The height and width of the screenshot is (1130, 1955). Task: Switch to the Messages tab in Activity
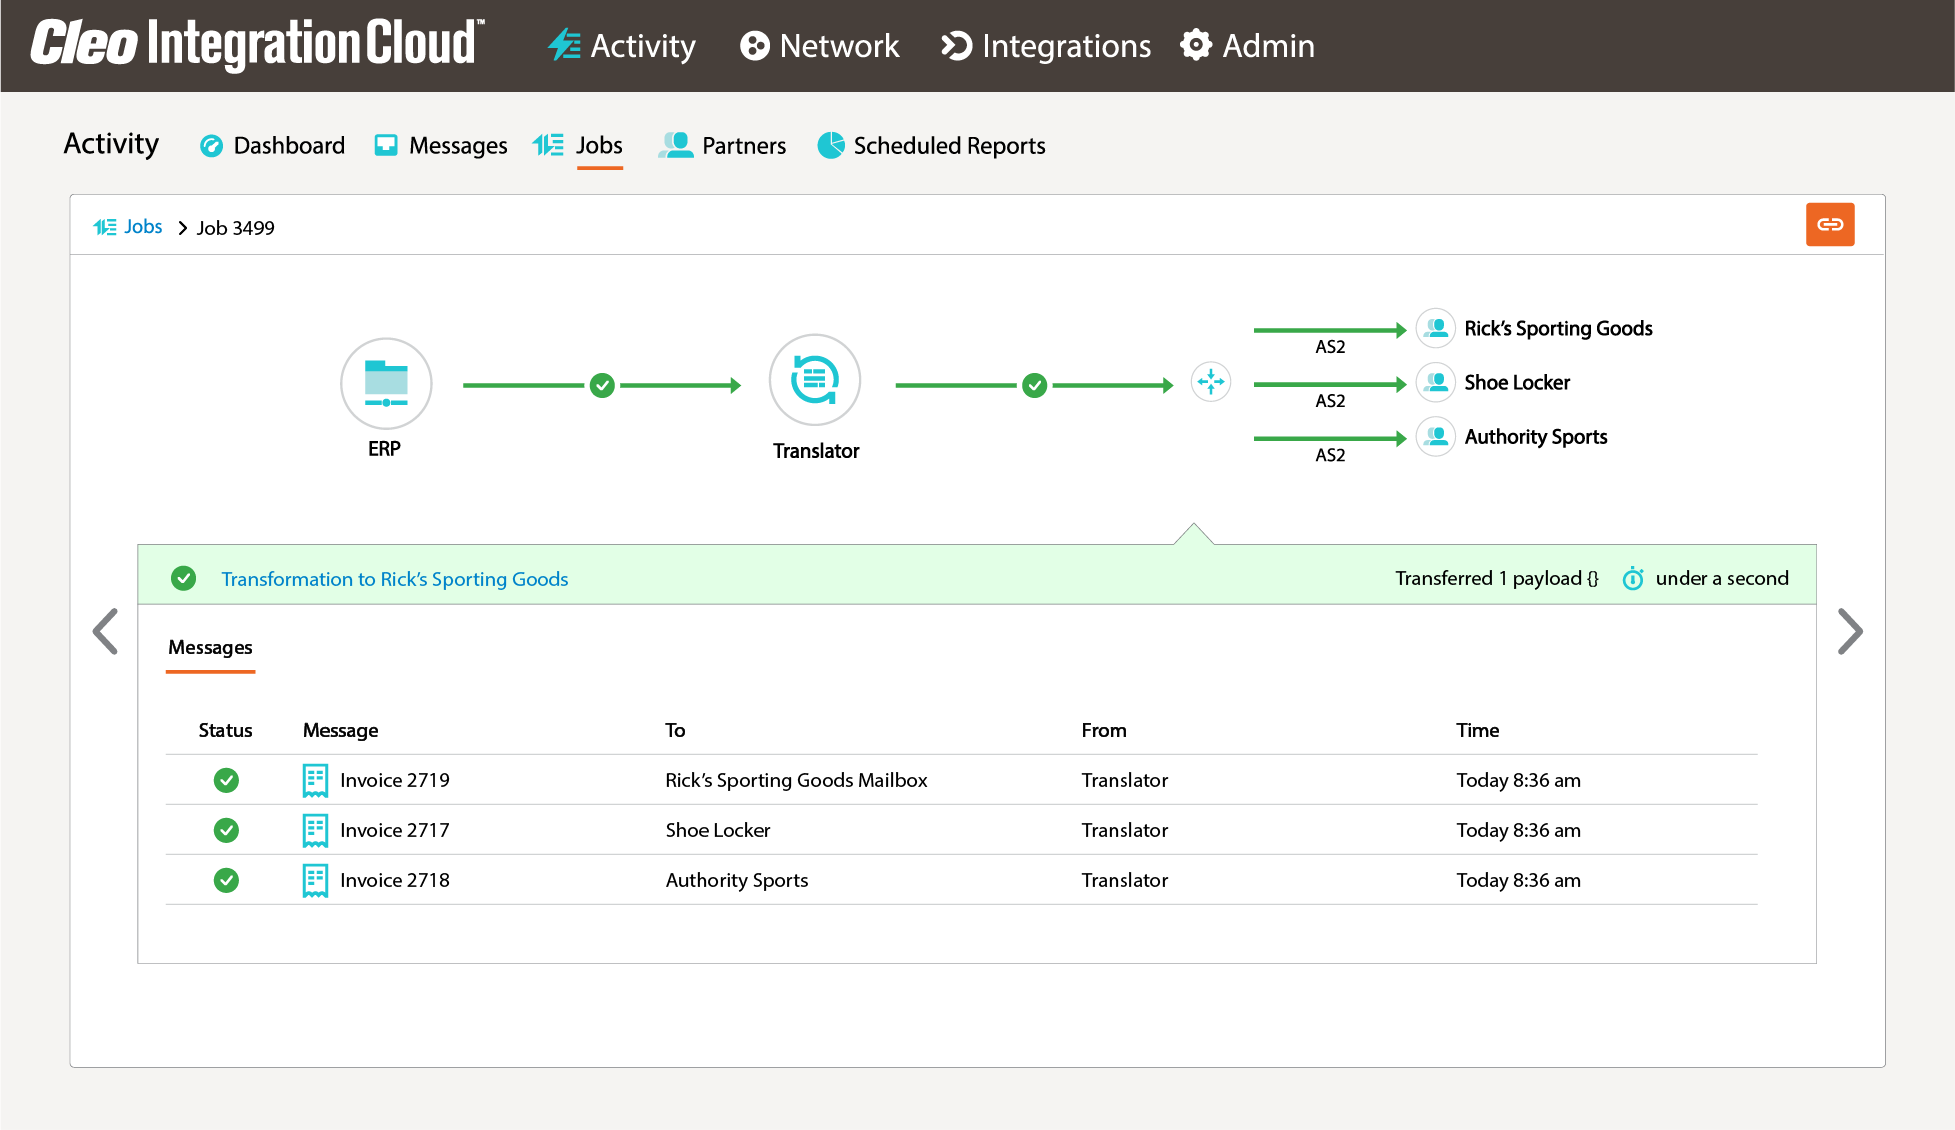(440, 145)
